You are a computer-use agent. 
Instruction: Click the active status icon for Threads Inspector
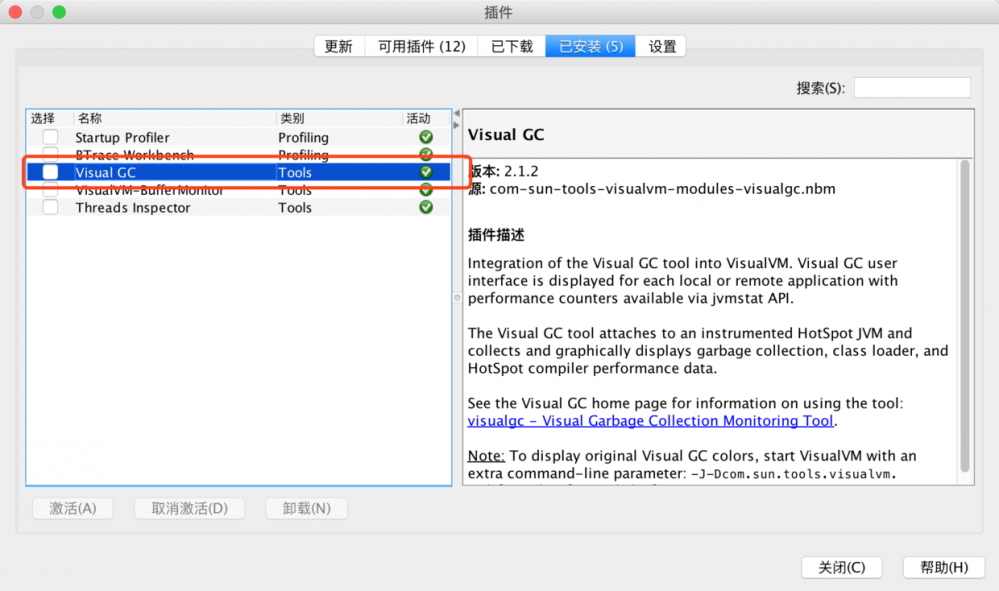tap(425, 207)
